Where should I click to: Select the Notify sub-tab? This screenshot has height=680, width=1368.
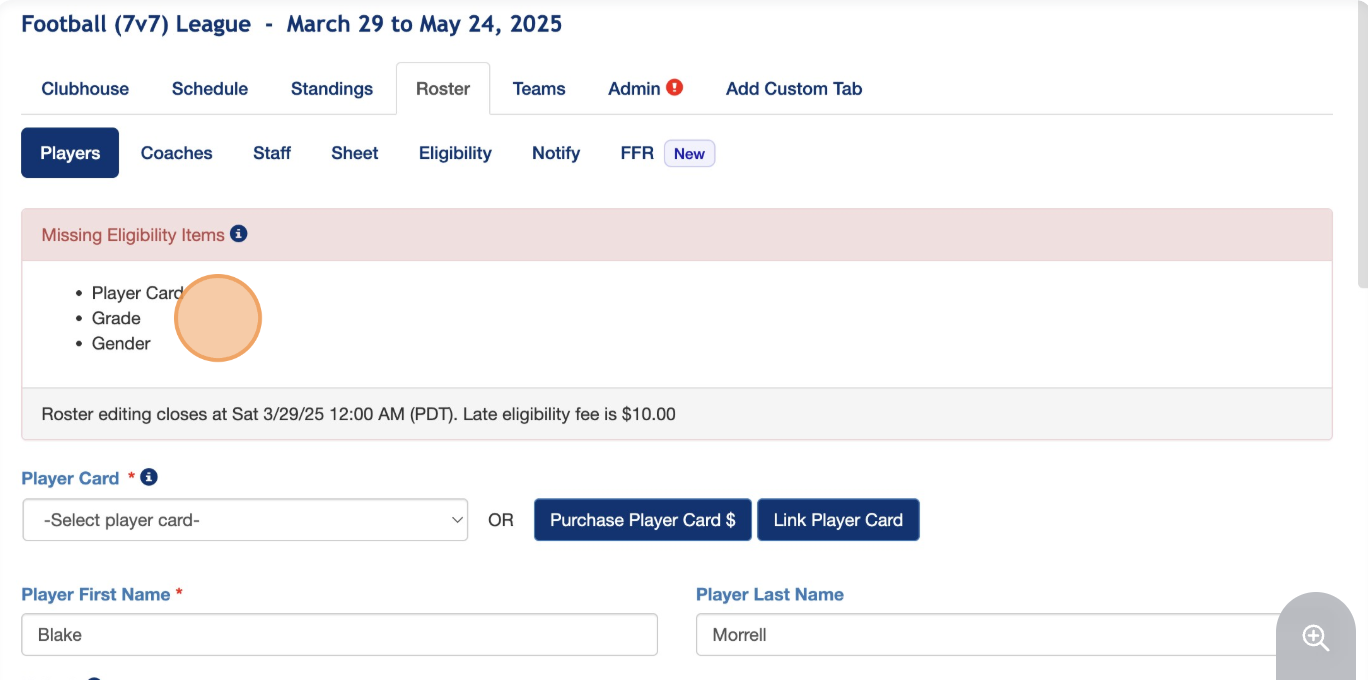556,153
